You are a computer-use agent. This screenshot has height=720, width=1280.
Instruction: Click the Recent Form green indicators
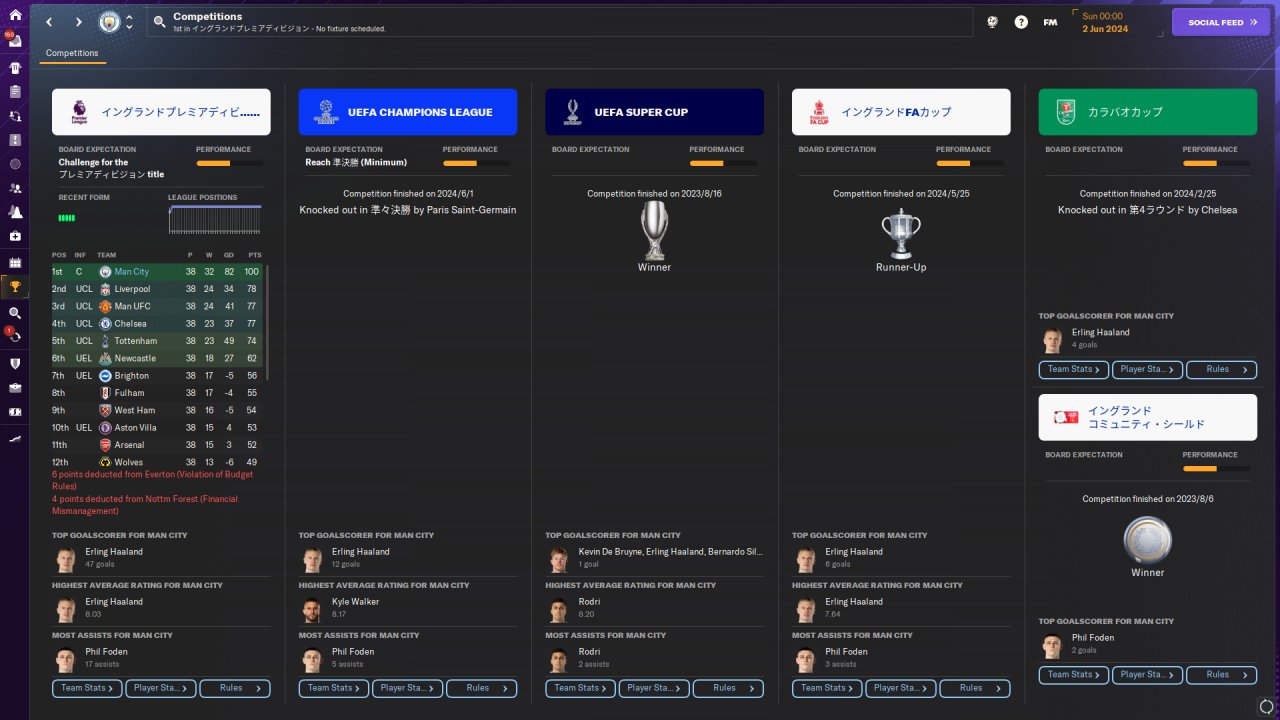click(x=67, y=218)
